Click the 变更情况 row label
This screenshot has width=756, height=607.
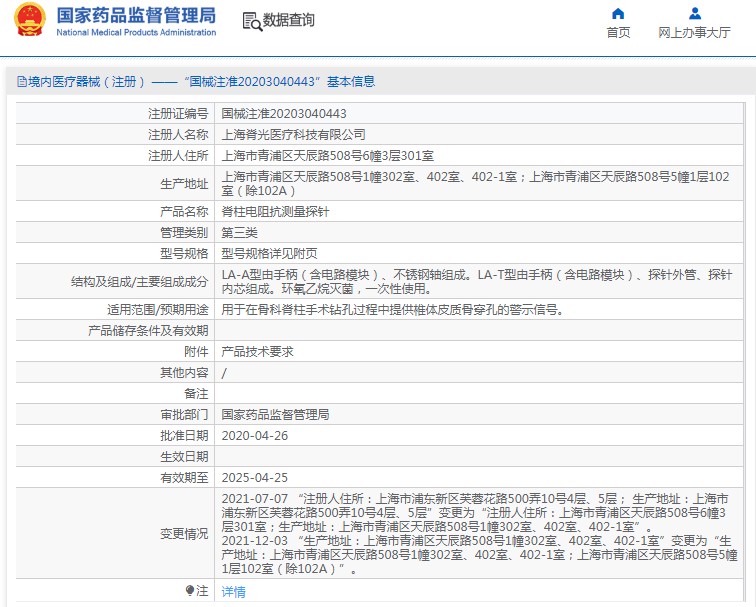184,534
